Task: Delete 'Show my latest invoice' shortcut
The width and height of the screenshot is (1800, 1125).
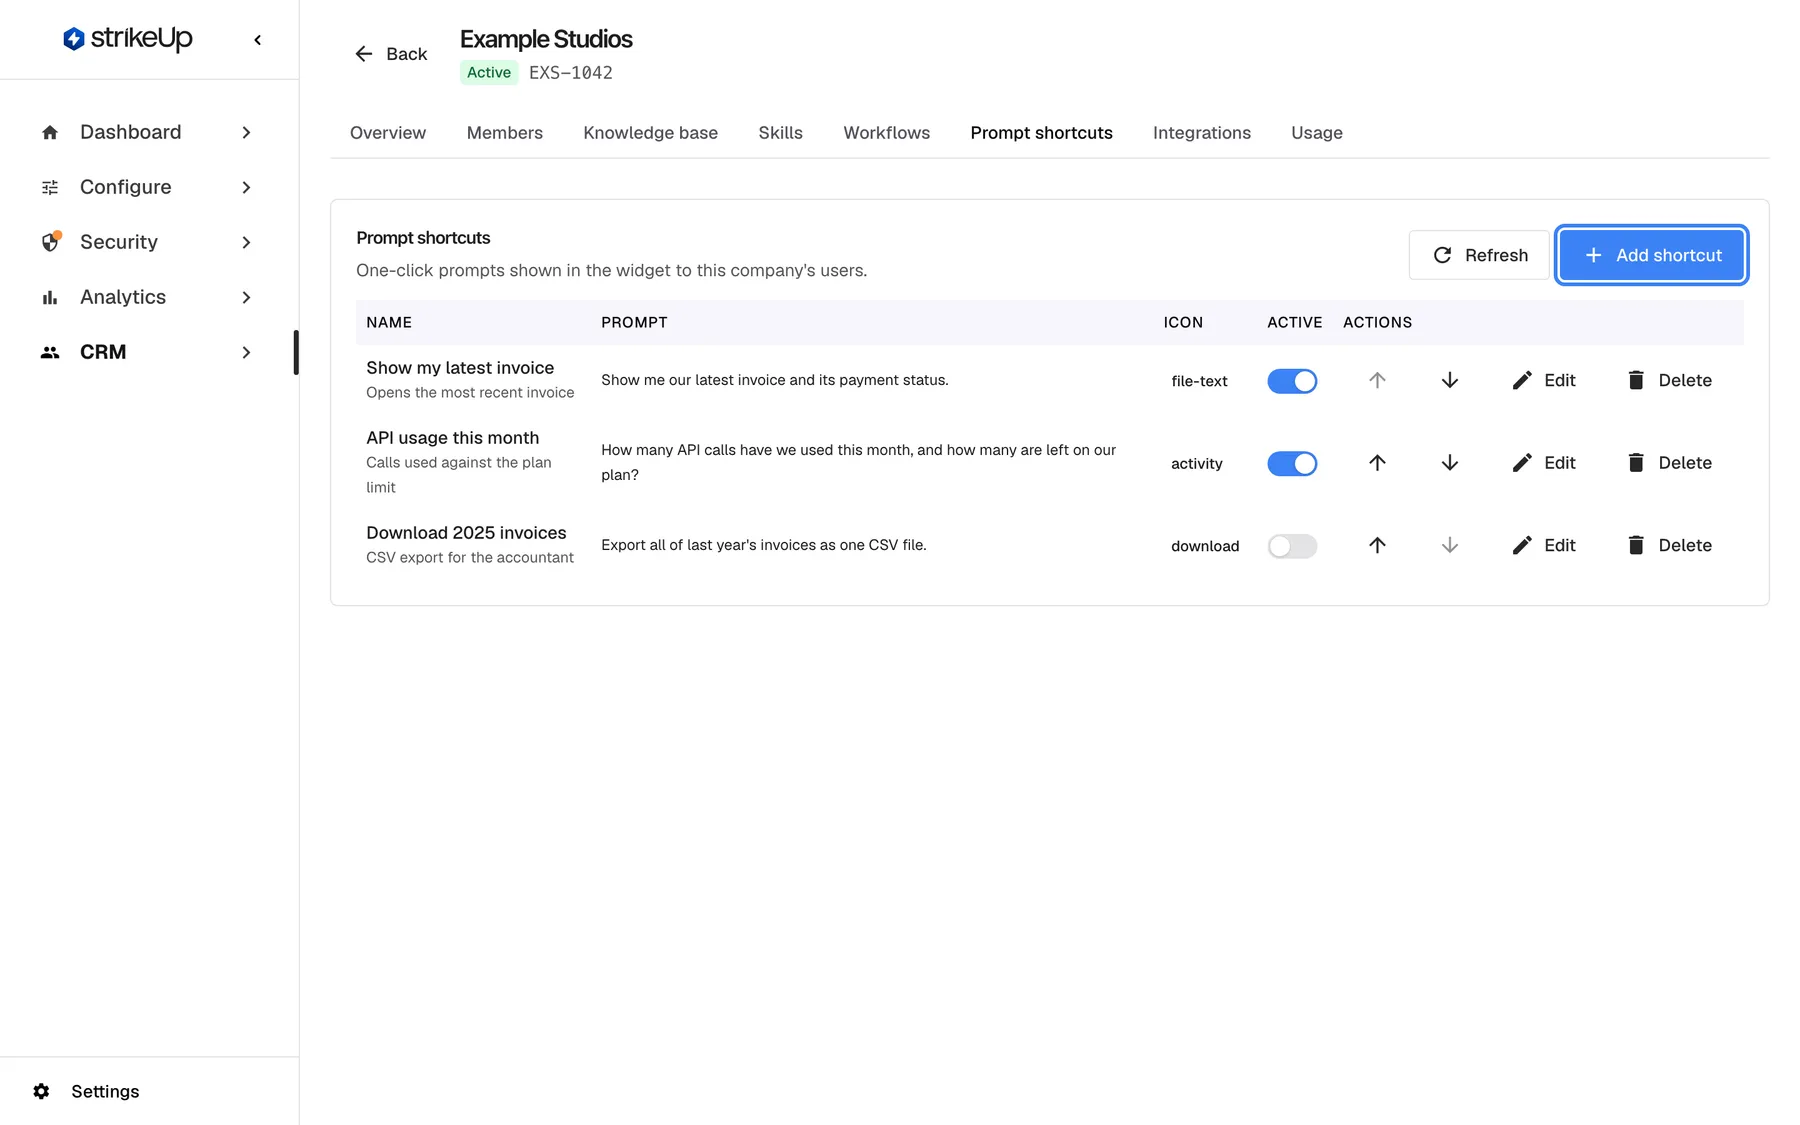Action: 1670,380
